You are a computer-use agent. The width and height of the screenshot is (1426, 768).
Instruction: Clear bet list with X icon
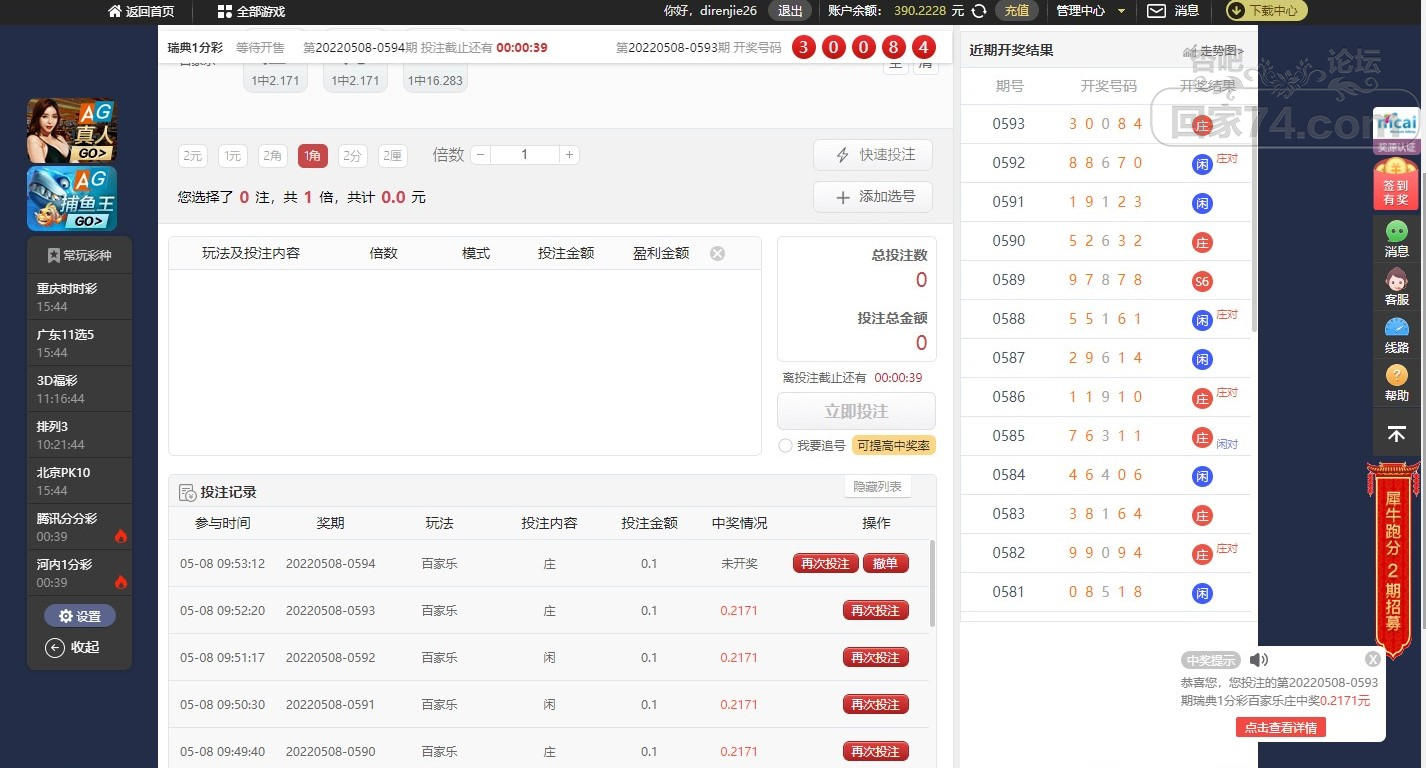(x=717, y=253)
